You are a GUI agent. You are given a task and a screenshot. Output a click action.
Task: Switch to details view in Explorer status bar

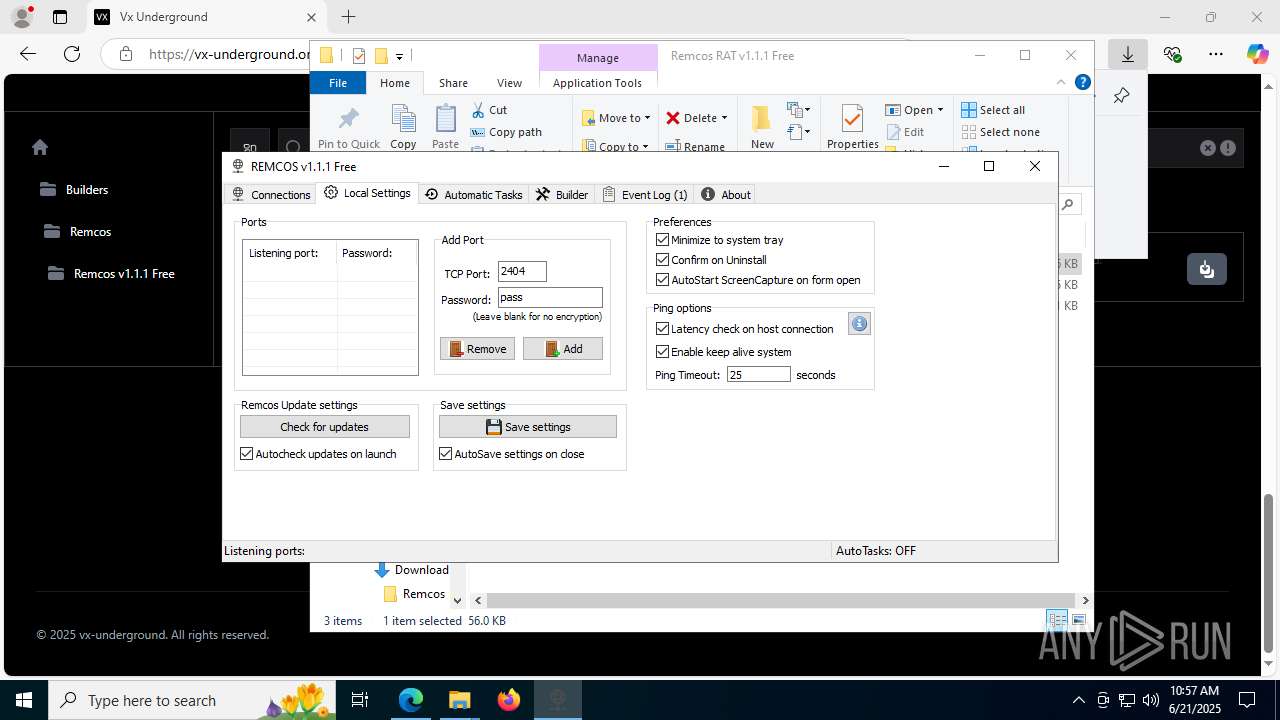coord(1057,620)
